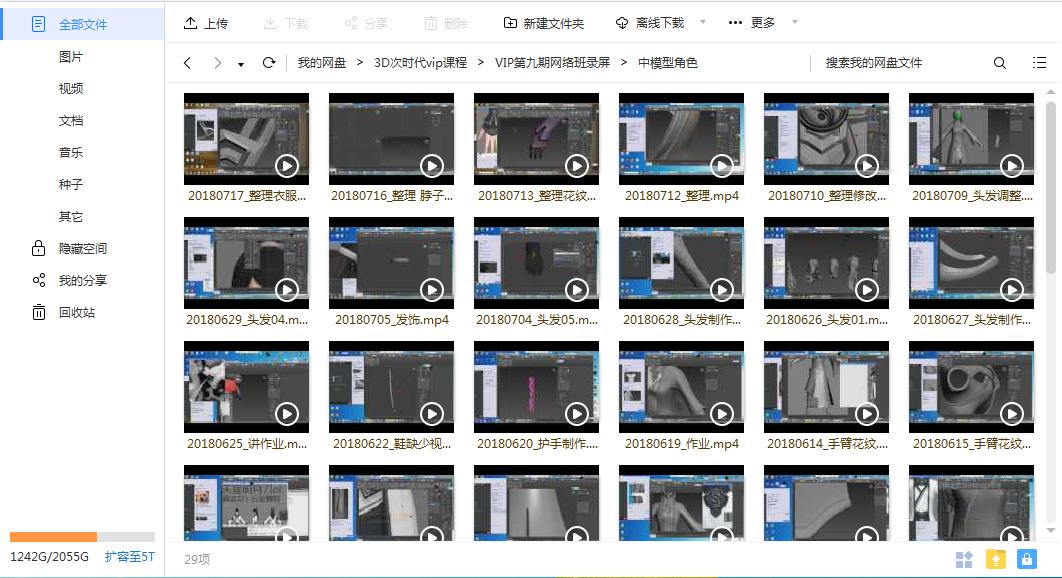Select 全部文件 in the sidebar

pyautogui.click(x=83, y=24)
